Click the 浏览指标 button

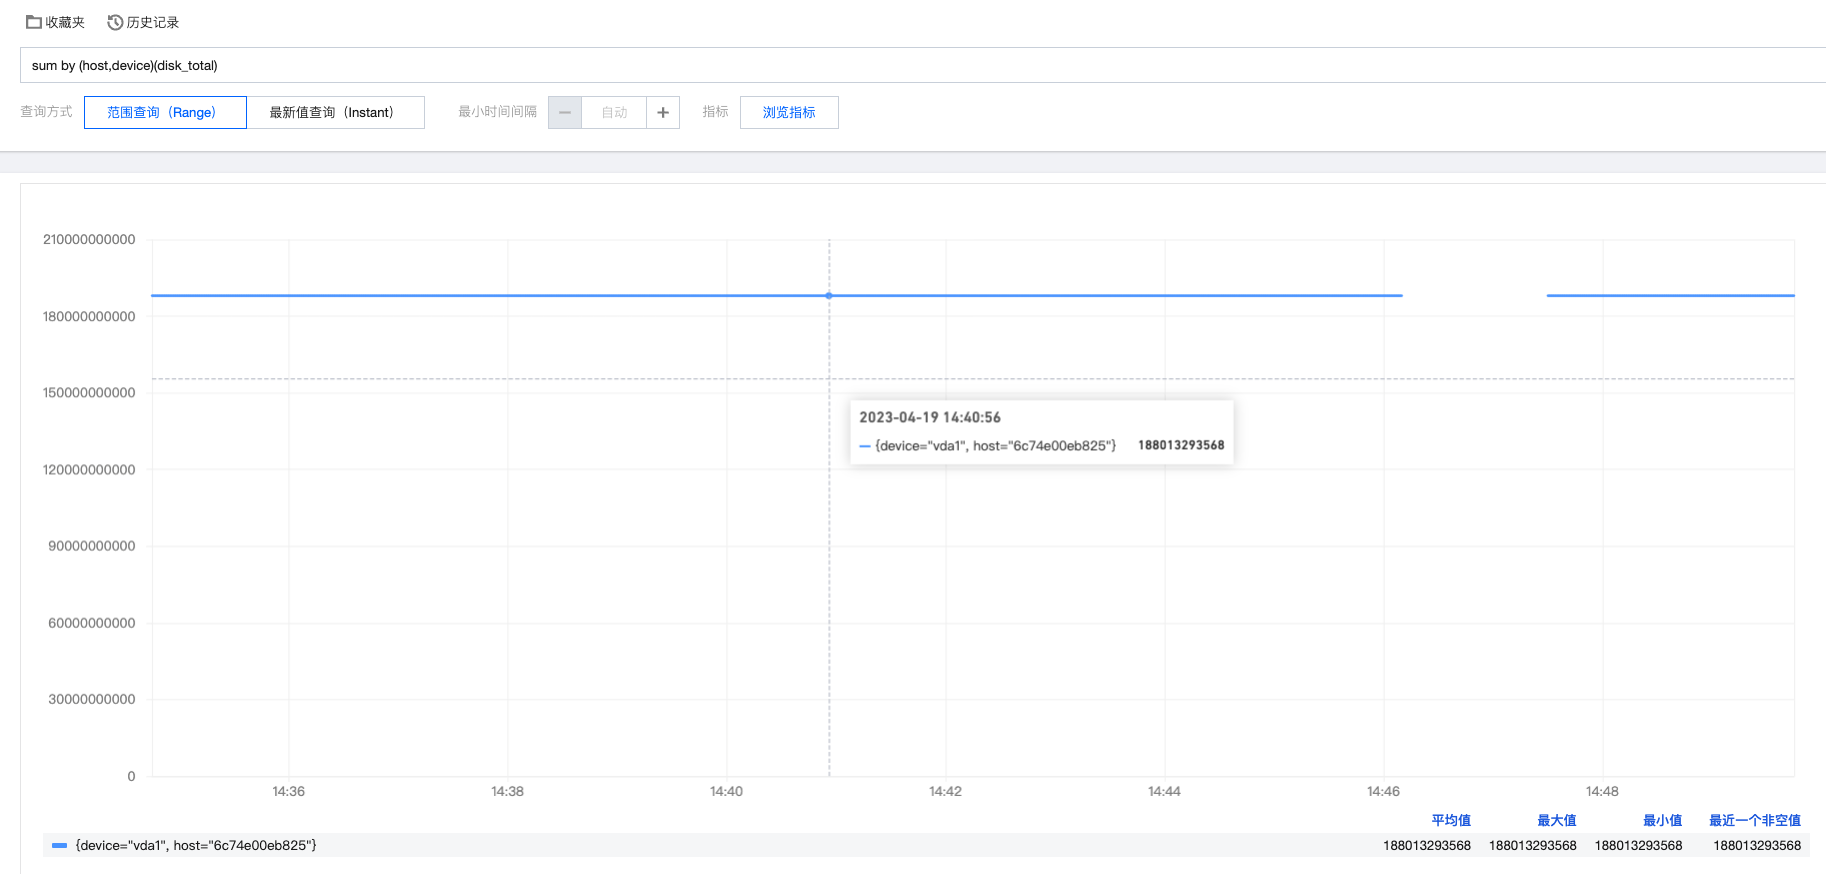(789, 112)
